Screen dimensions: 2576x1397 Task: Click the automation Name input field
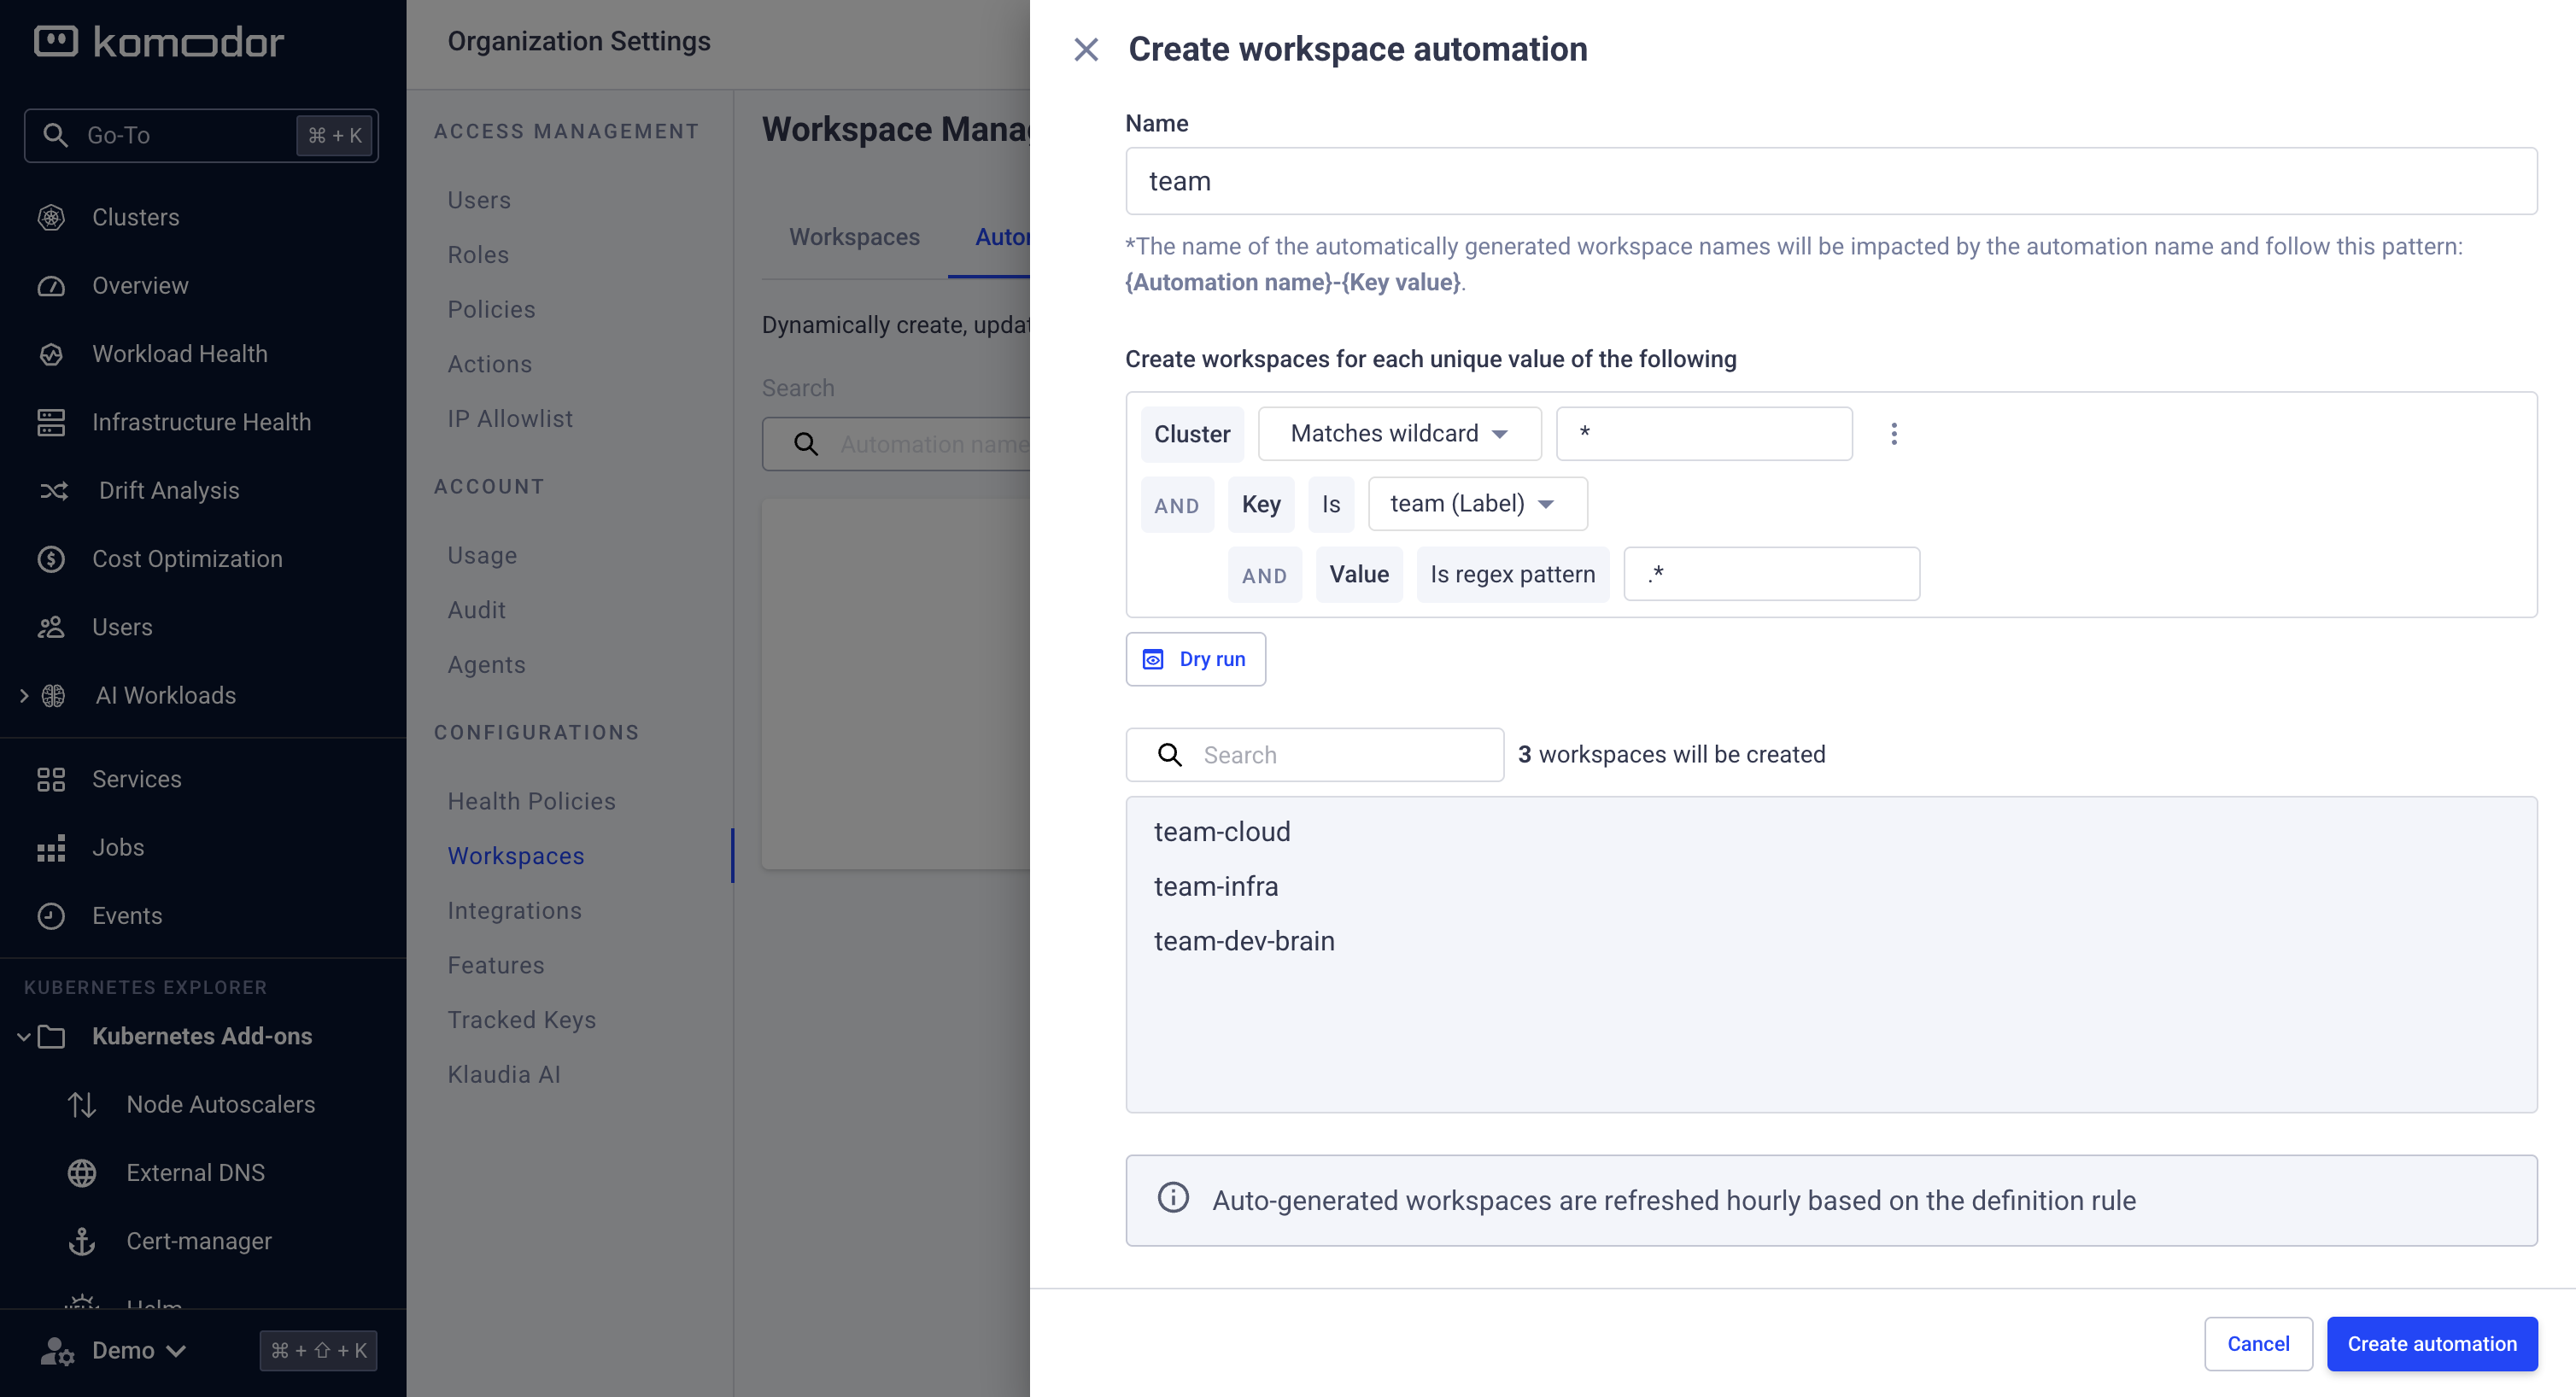click(x=1830, y=181)
